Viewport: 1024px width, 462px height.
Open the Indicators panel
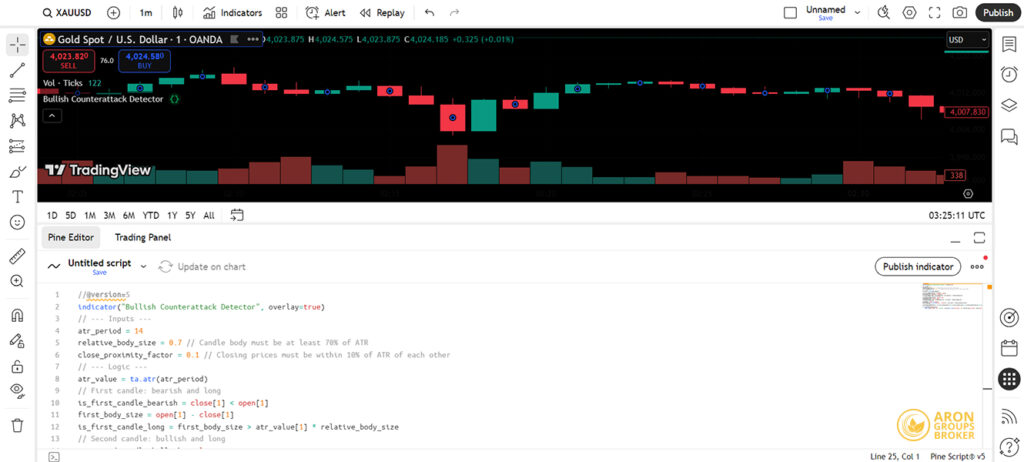click(x=232, y=13)
